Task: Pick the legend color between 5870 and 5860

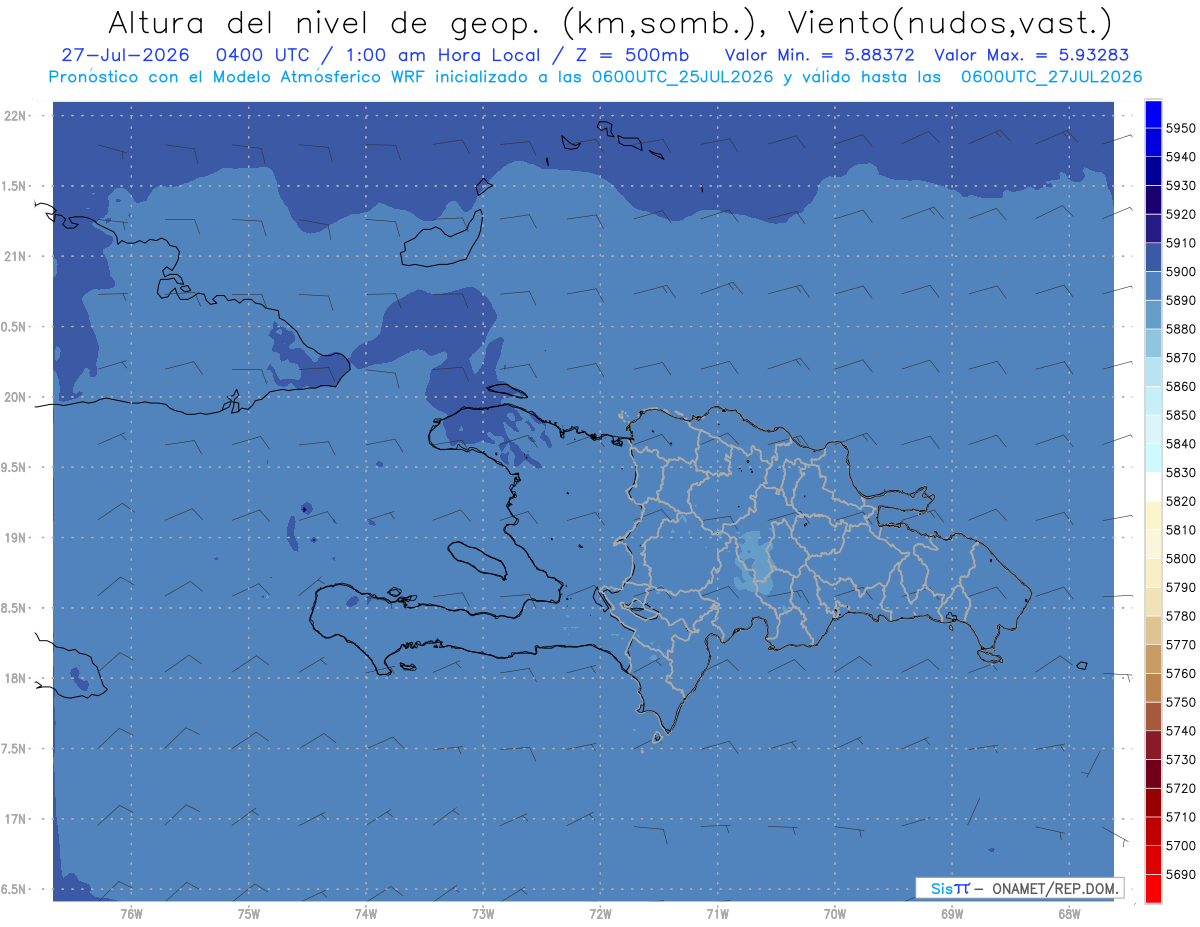Action: coord(1153,372)
